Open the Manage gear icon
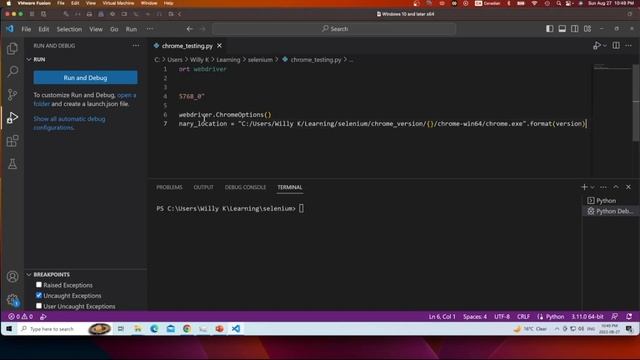The height and width of the screenshot is (360, 640). [12, 300]
